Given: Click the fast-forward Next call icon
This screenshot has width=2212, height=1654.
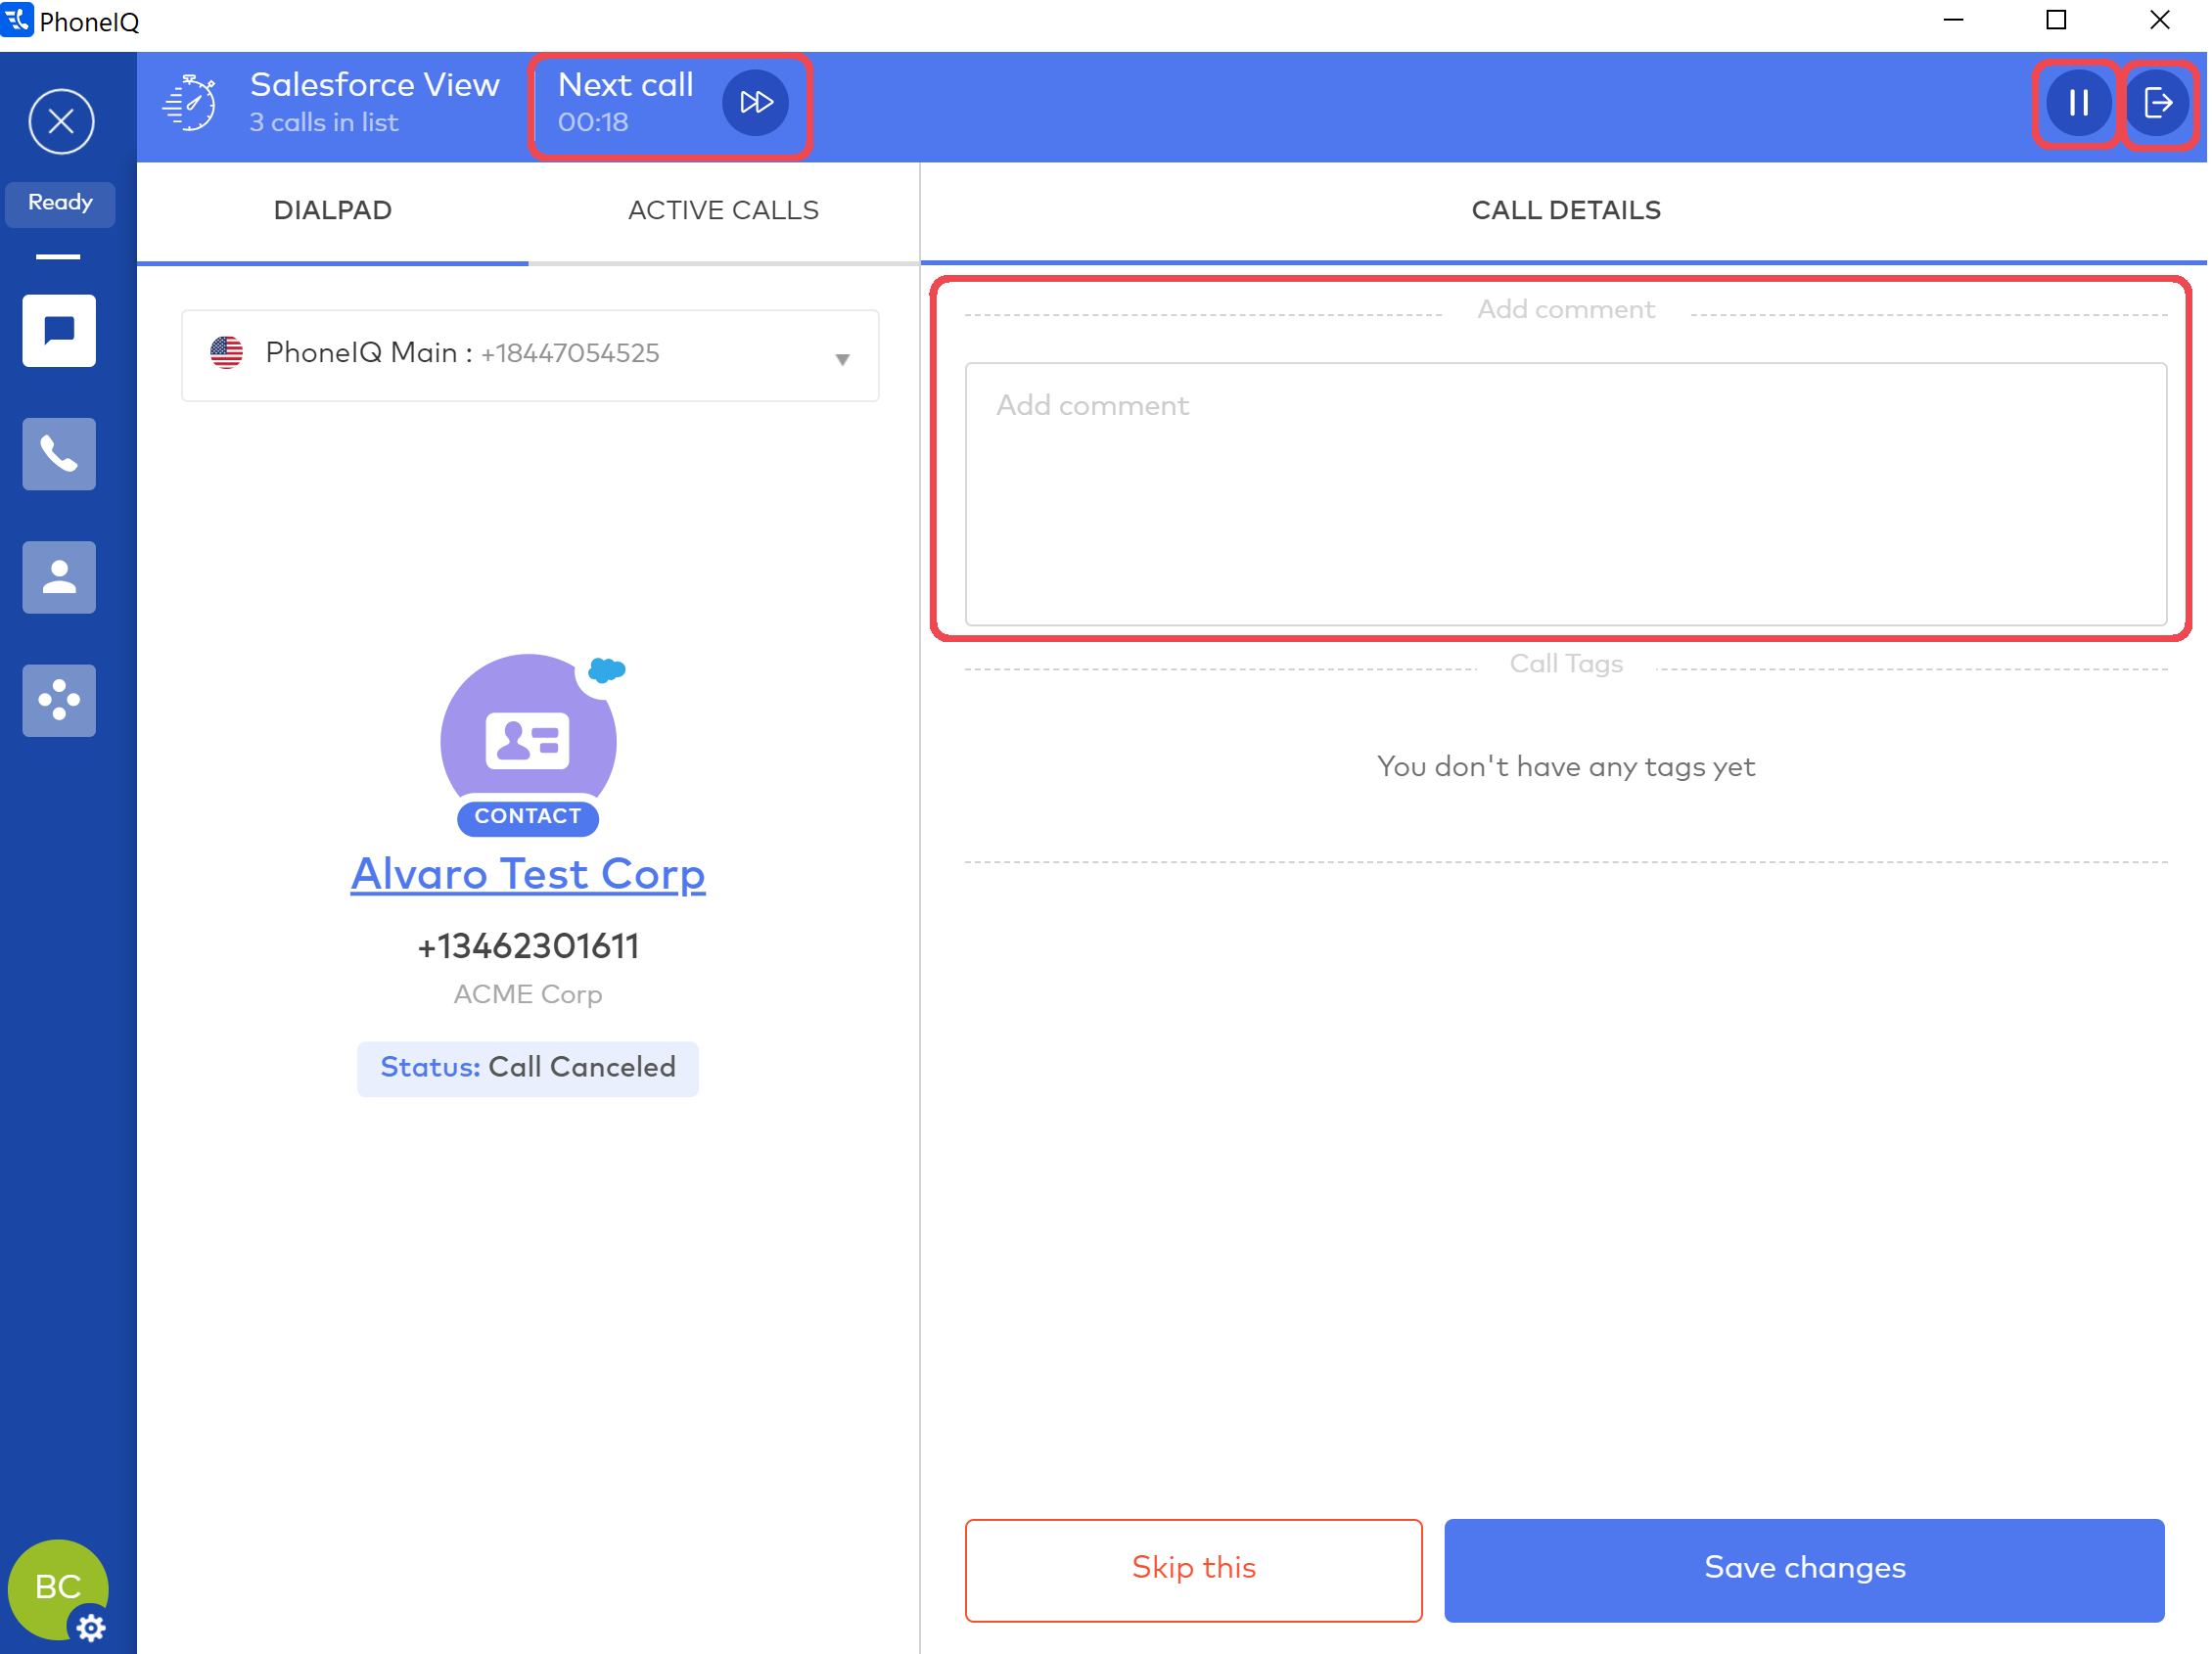Looking at the screenshot, I should click(x=756, y=102).
